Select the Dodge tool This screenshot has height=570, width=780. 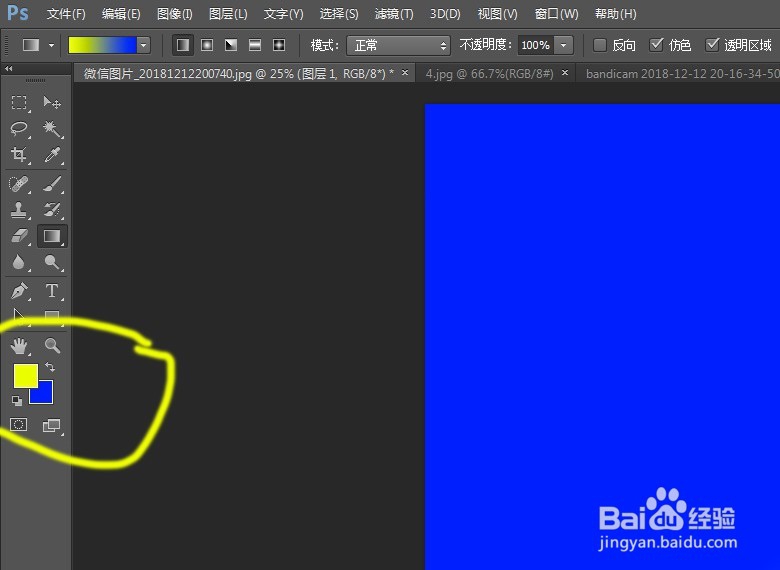pos(52,262)
